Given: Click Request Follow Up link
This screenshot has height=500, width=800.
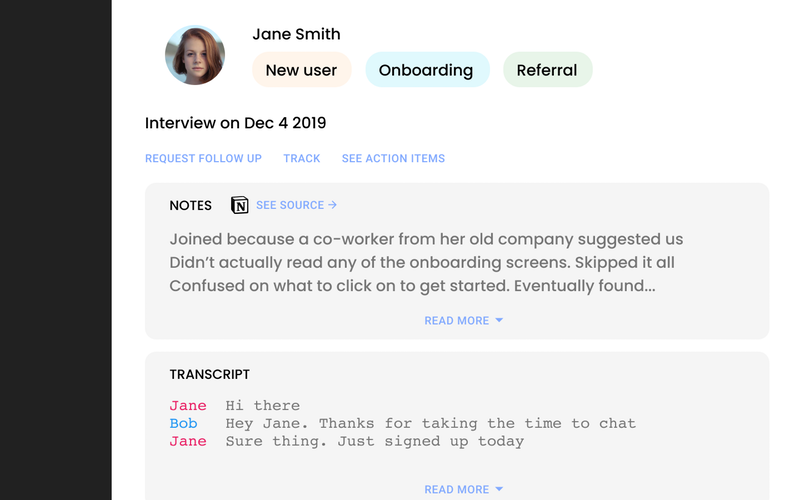Looking at the screenshot, I should tap(203, 159).
